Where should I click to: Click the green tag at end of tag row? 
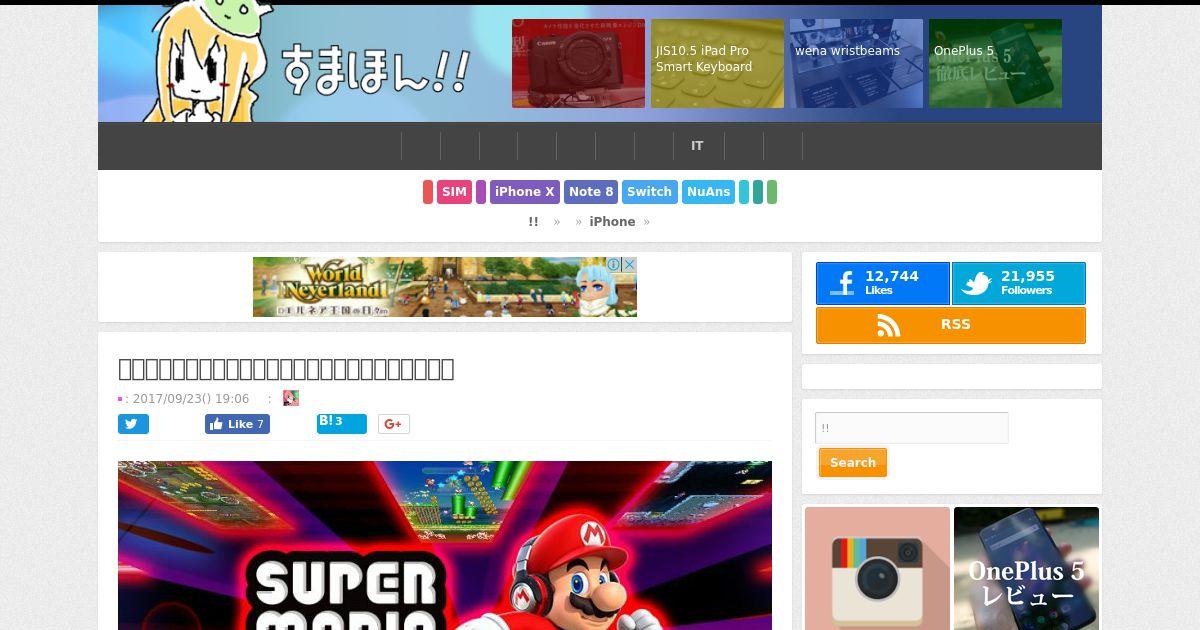[772, 192]
